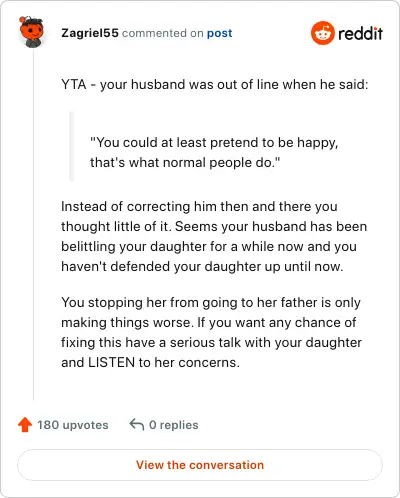This screenshot has width=400, height=498.
Task: Click the reply arrow icon
Action: point(137,424)
